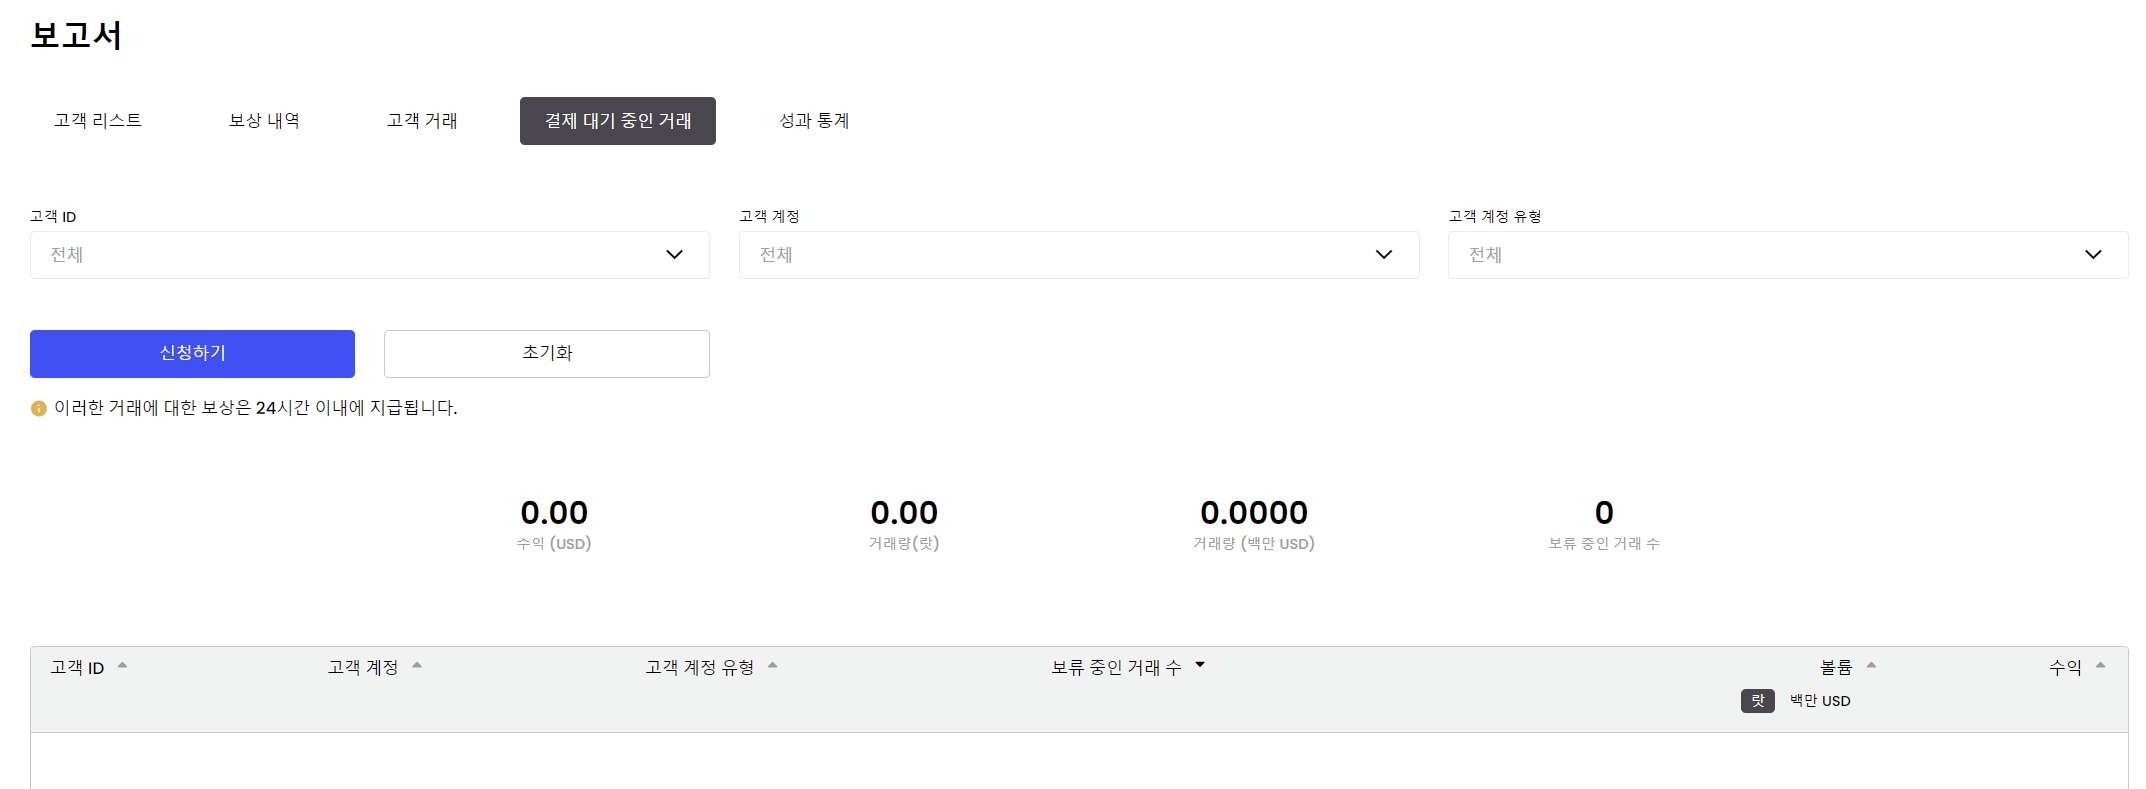This screenshot has width=2146, height=789.
Task: Click the 0 보류 중인 거래 수 summary value
Action: pos(1604,513)
